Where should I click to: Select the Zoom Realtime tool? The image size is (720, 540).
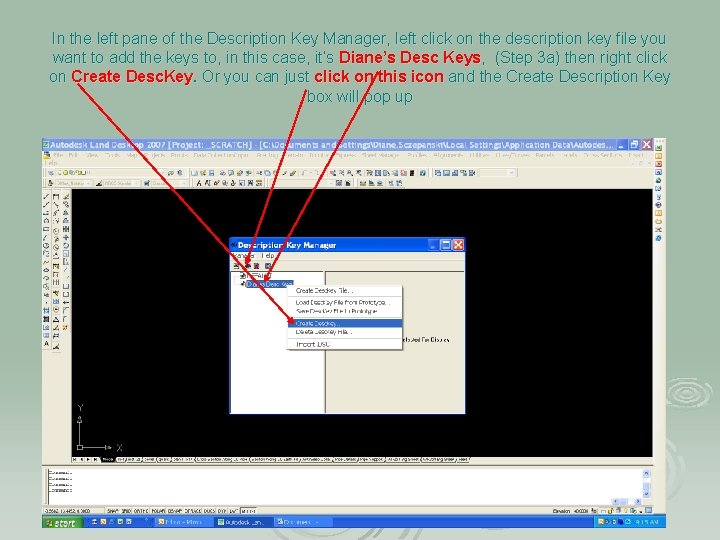pyautogui.click(x=342, y=173)
